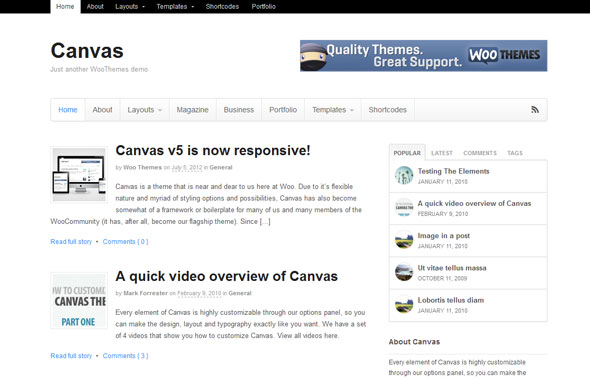Click the Ut vitae tellus massa thumbnail
This screenshot has width=590, height=379.
pyautogui.click(x=404, y=272)
